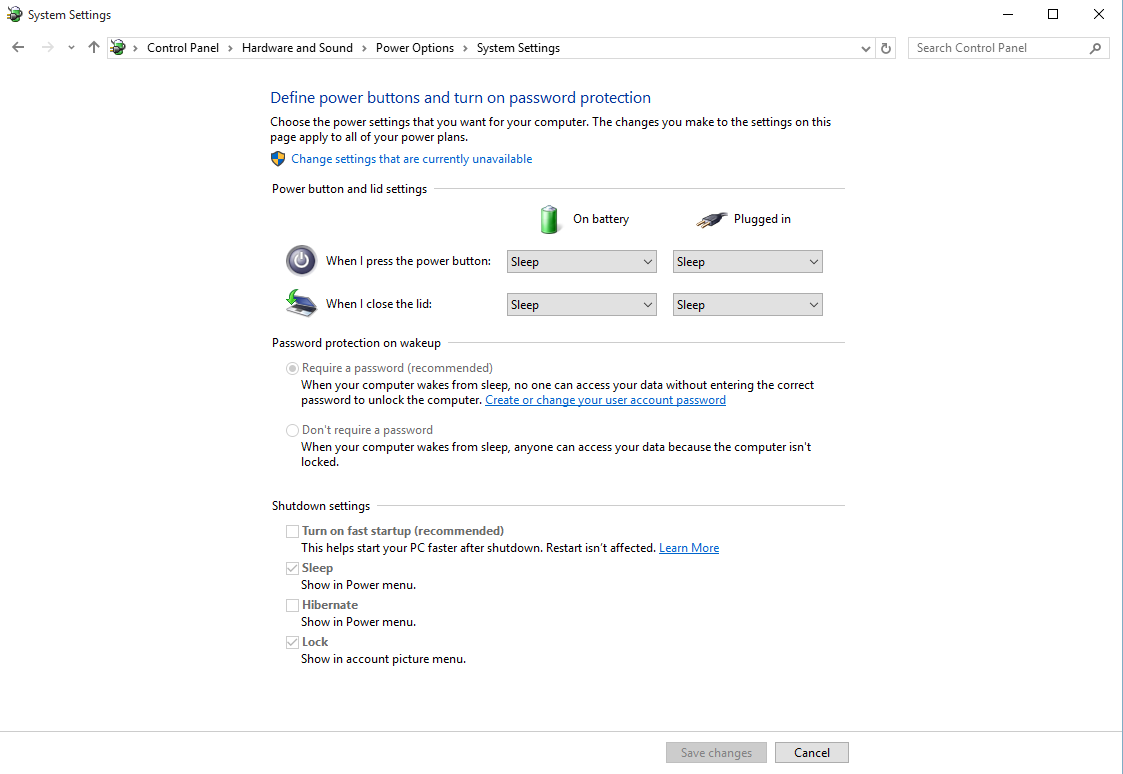Expand chevron after the address bar icon
The image size is (1123, 774).
135,48
